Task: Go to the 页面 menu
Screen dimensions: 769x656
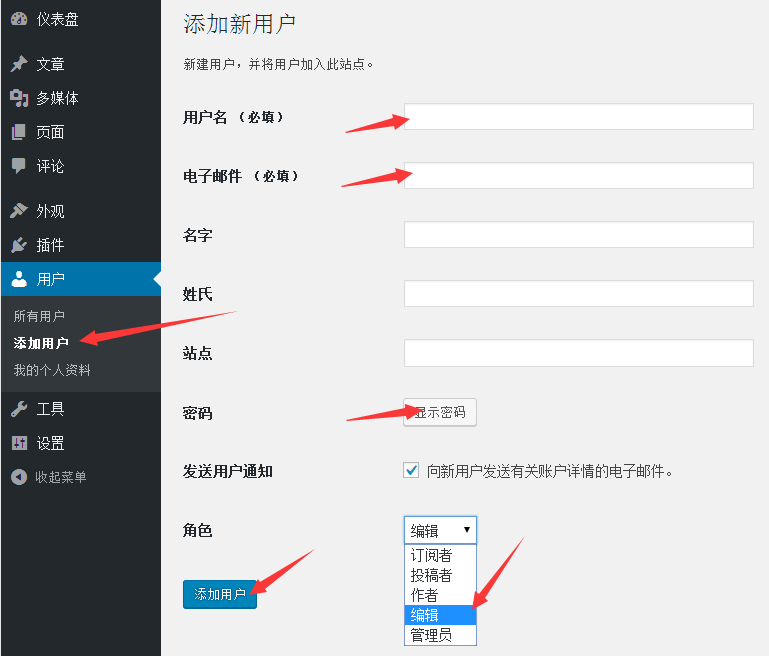Action: click(x=81, y=132)
